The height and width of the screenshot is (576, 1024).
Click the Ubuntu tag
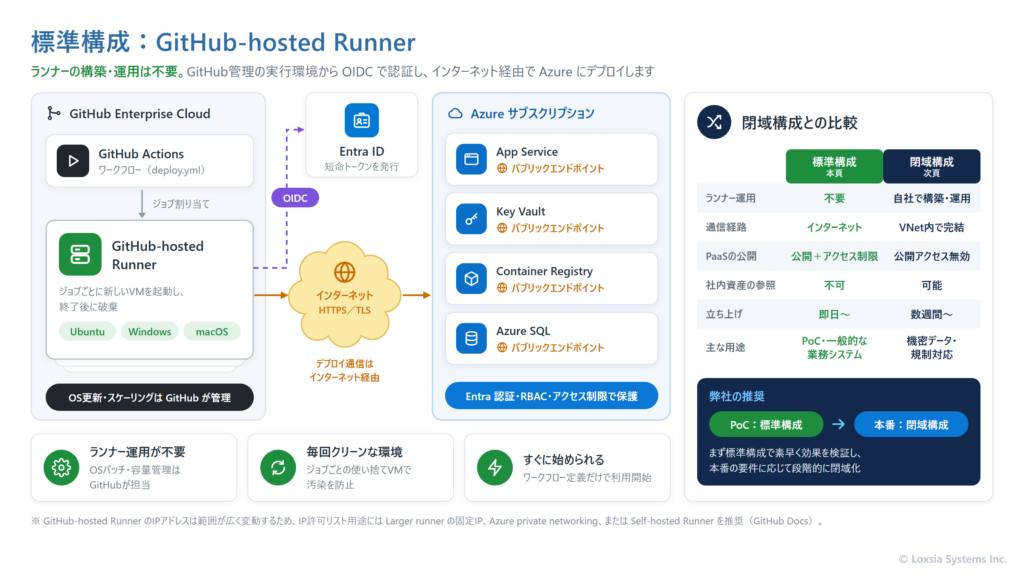87,332
